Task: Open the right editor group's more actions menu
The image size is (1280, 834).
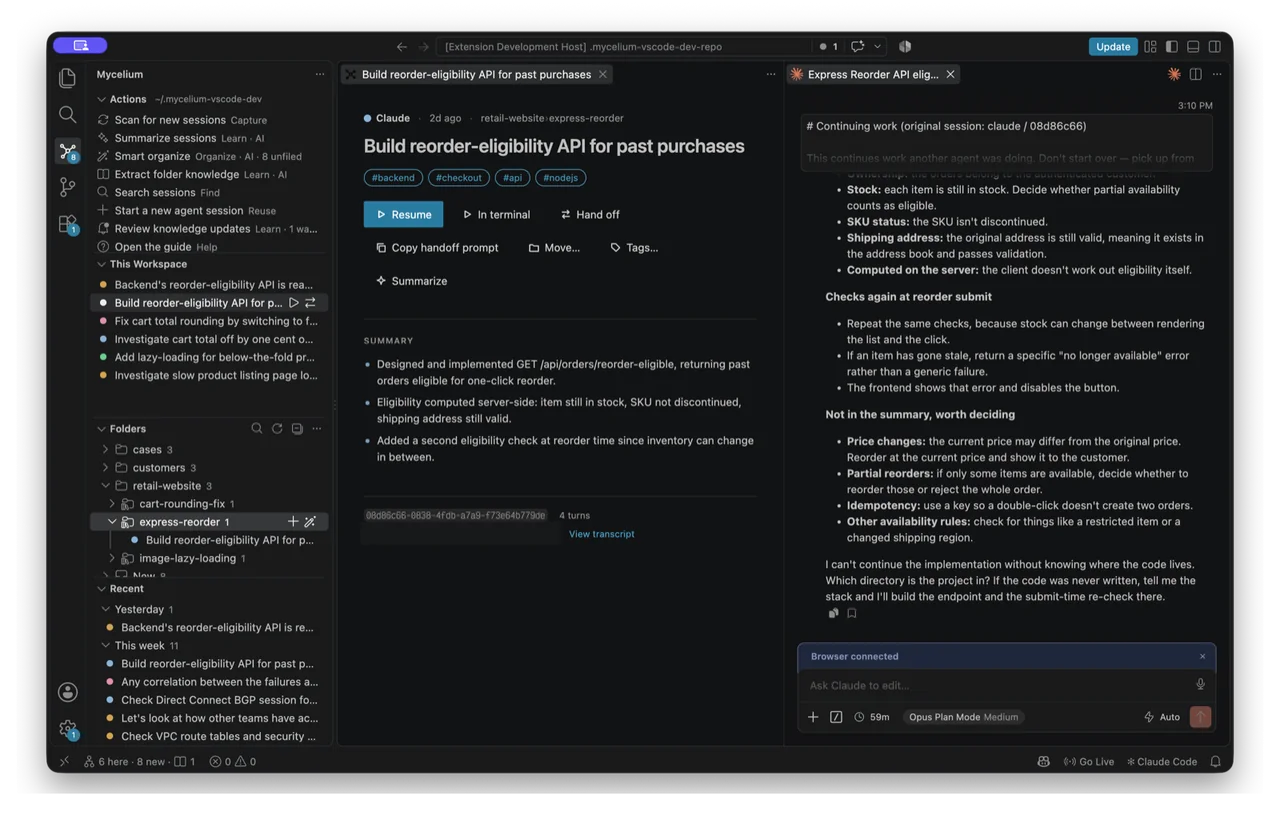Action: pos(1217,74)
